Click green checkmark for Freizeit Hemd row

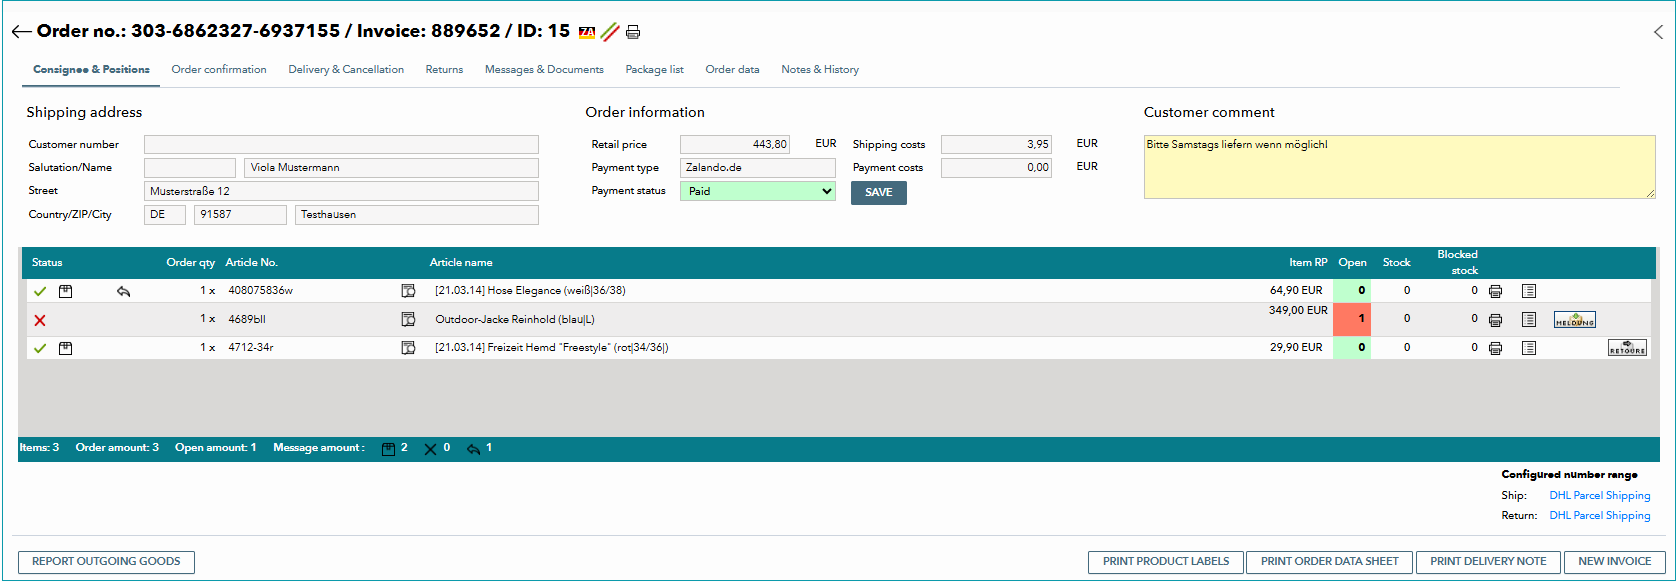(x=40, y=348)
